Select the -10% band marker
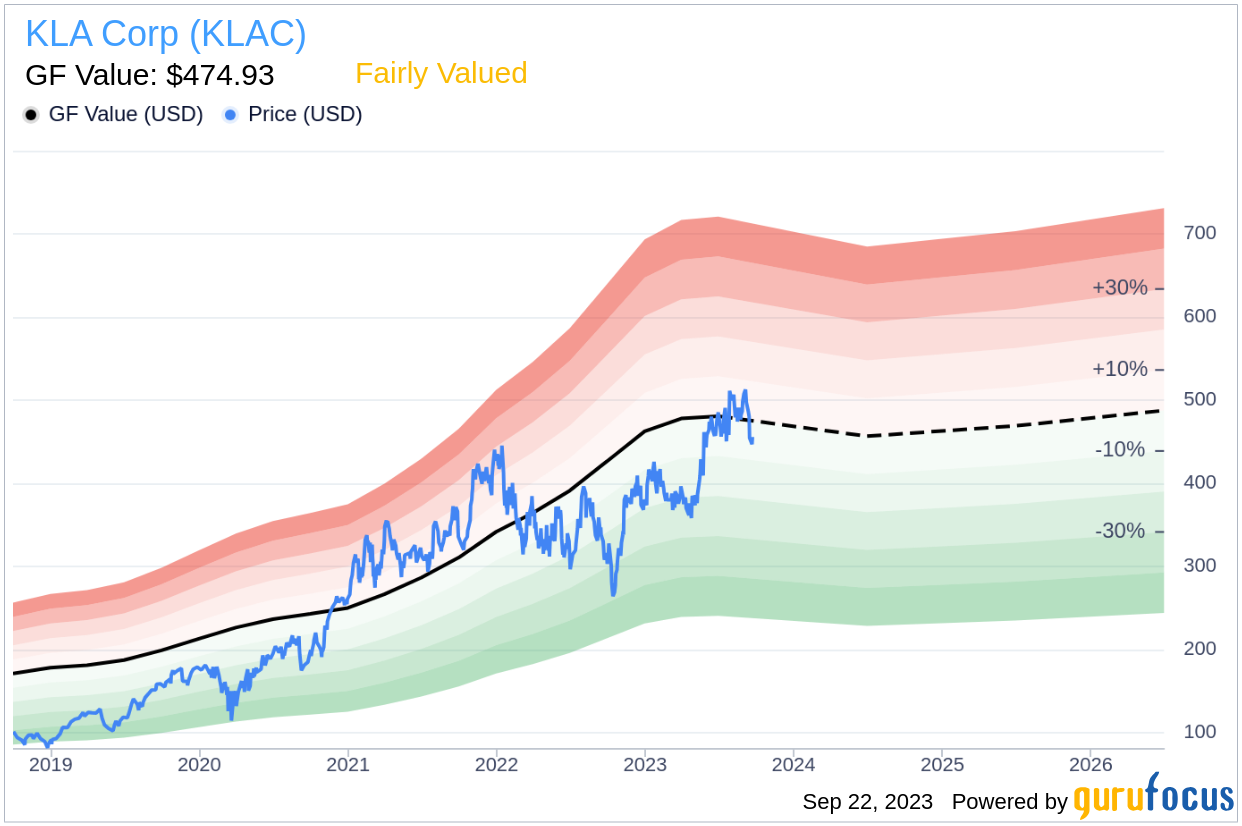This screenshot has height=826, width=1242. pos(1120,450)
